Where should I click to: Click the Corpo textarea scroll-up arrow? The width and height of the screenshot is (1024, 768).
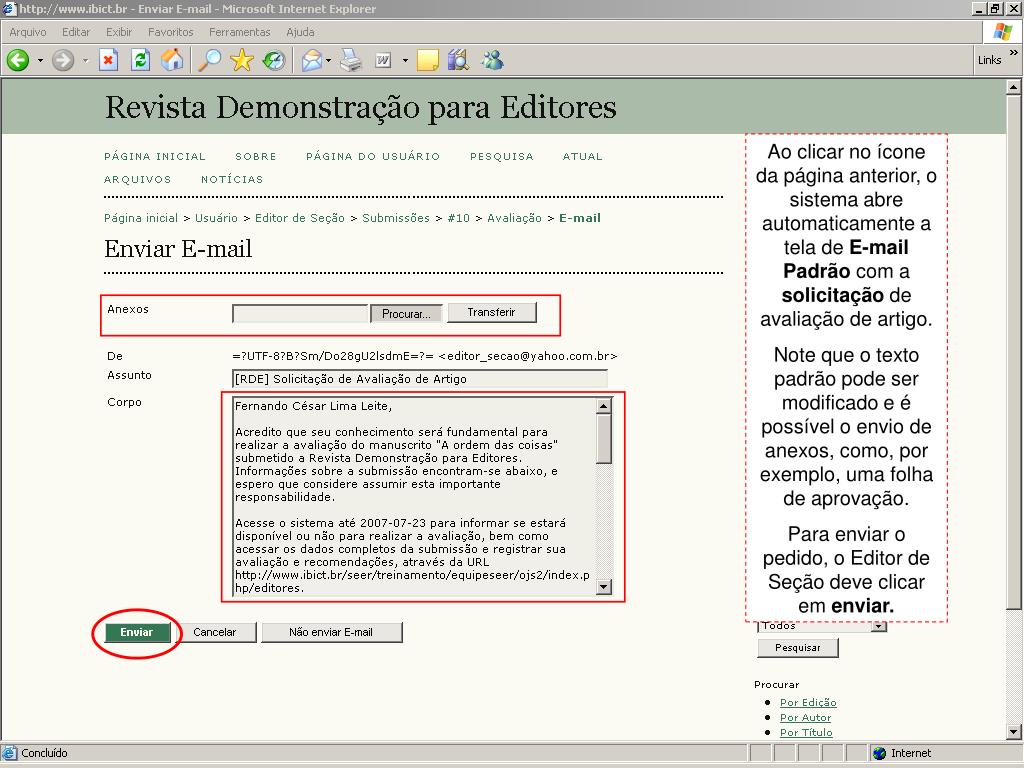(x=604, y=406)
